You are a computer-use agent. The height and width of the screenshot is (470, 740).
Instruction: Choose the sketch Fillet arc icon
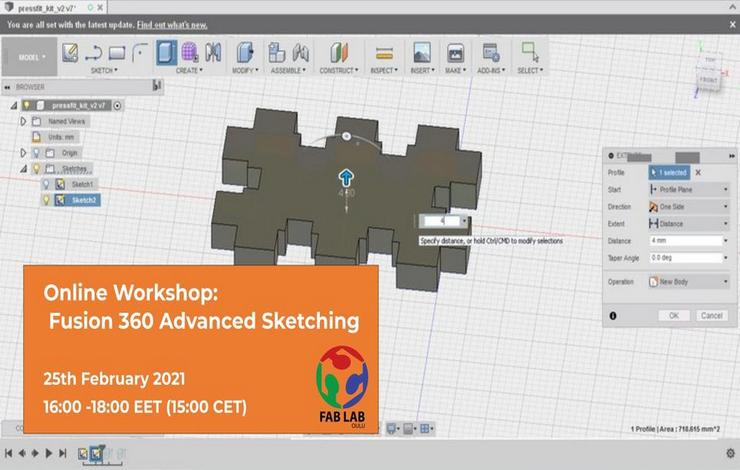coord(140,52)
